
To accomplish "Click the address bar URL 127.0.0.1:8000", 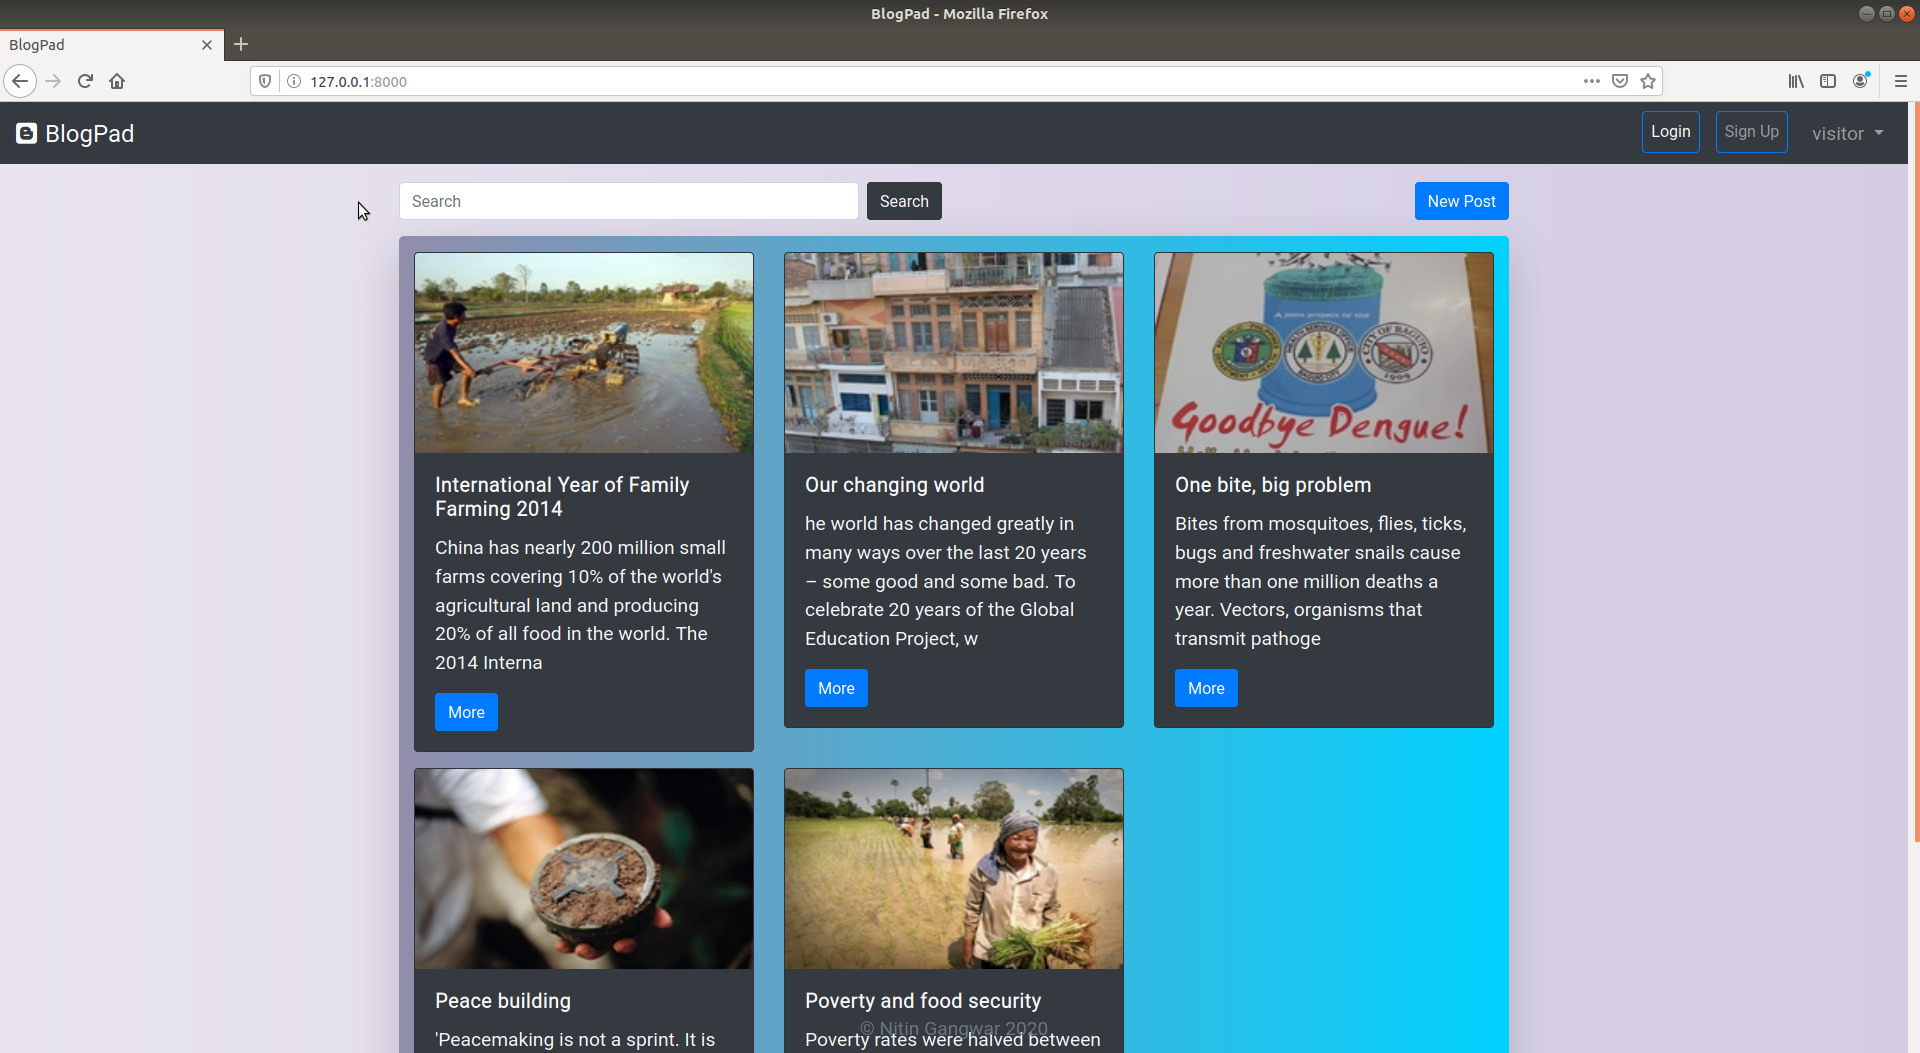I will [358, 82].
